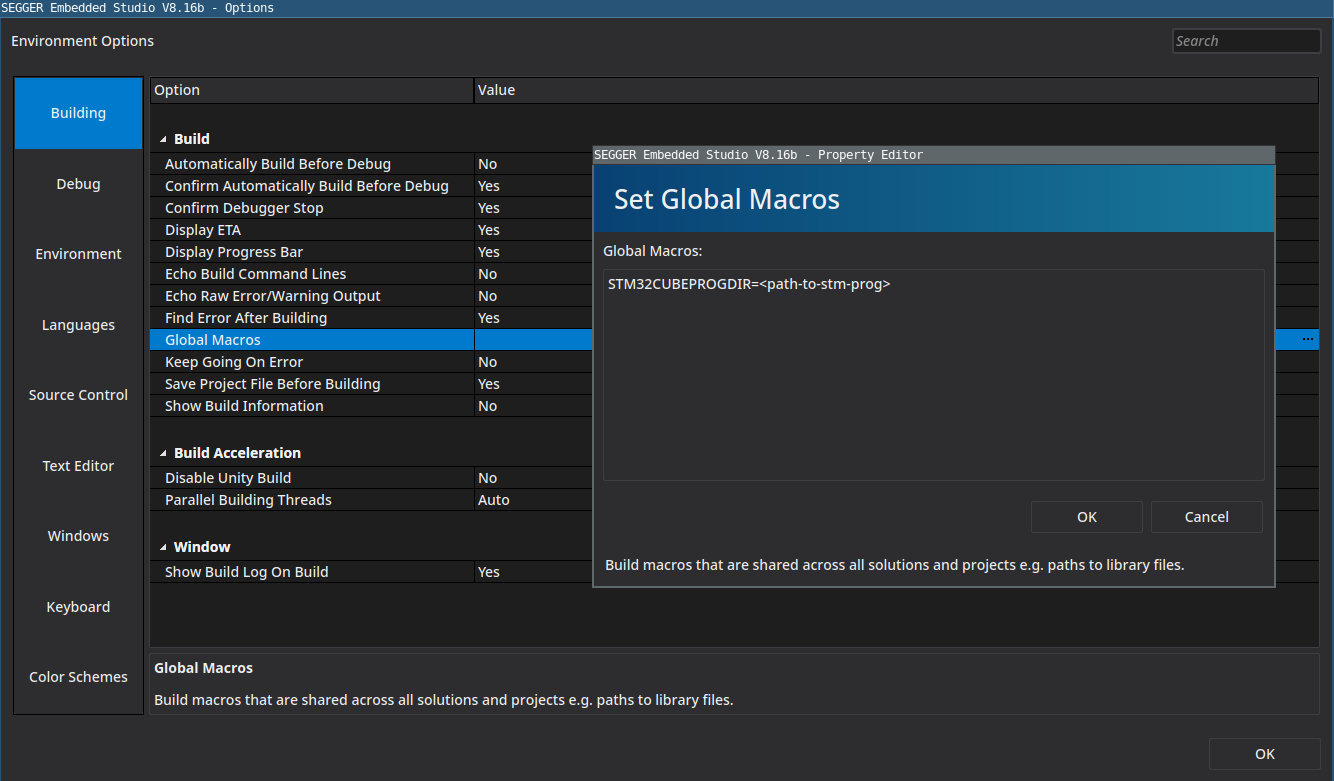Click the ellipsis button in Global Macros row
The width and height of the screenshot is (1334, 781).
[1307, 340]
